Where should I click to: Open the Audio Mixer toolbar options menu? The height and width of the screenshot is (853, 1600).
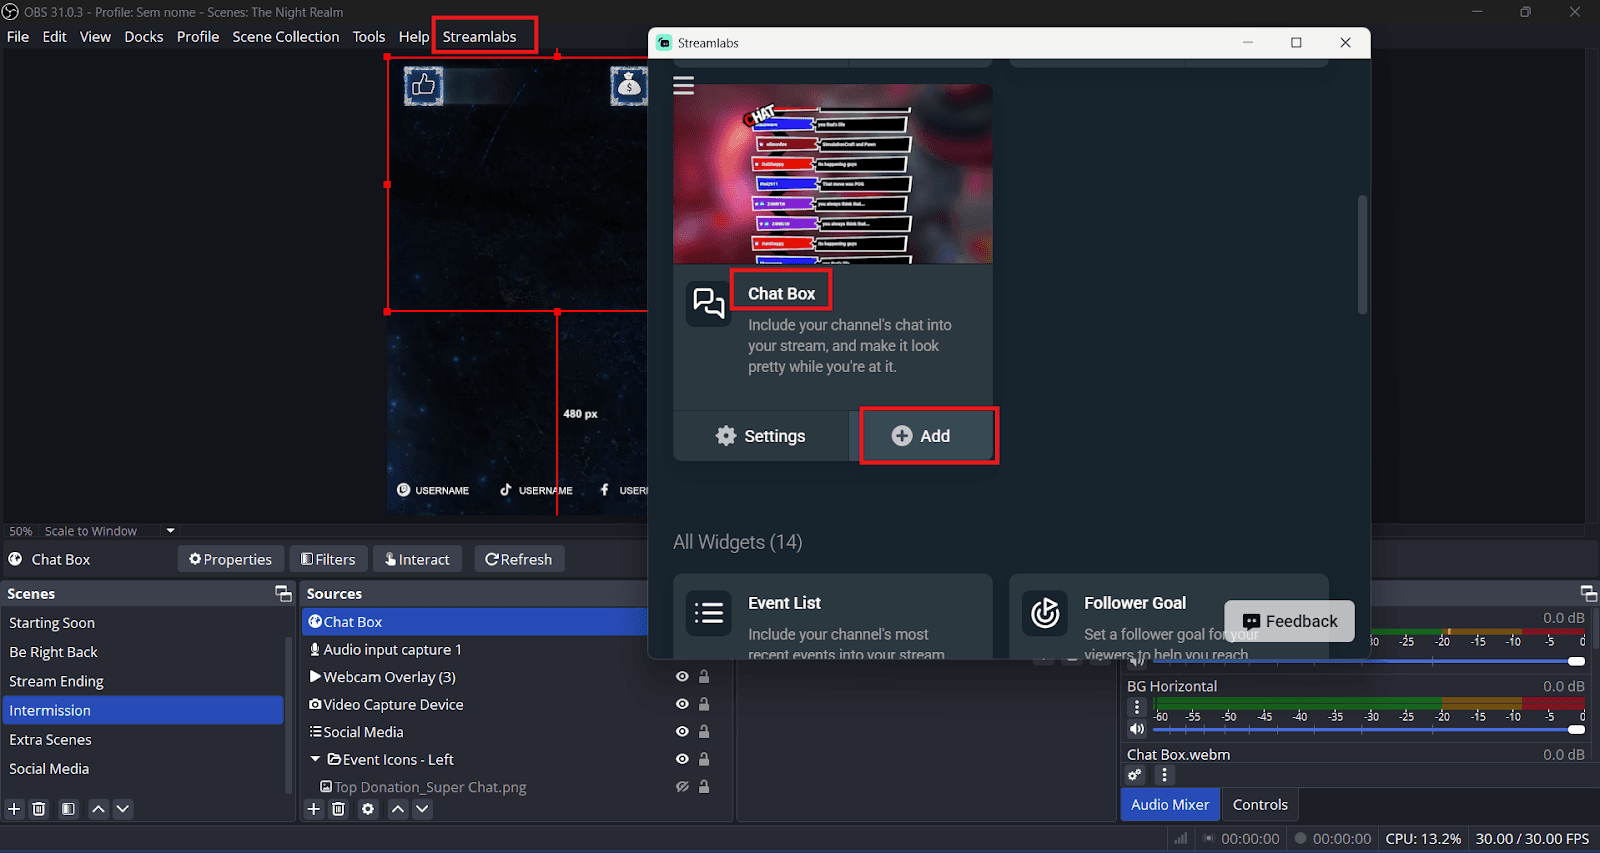pos(1164,775)
